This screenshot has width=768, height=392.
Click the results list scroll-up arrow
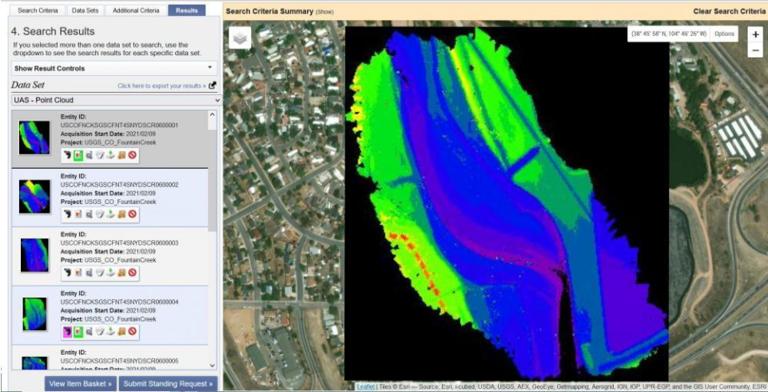point(212,115)
